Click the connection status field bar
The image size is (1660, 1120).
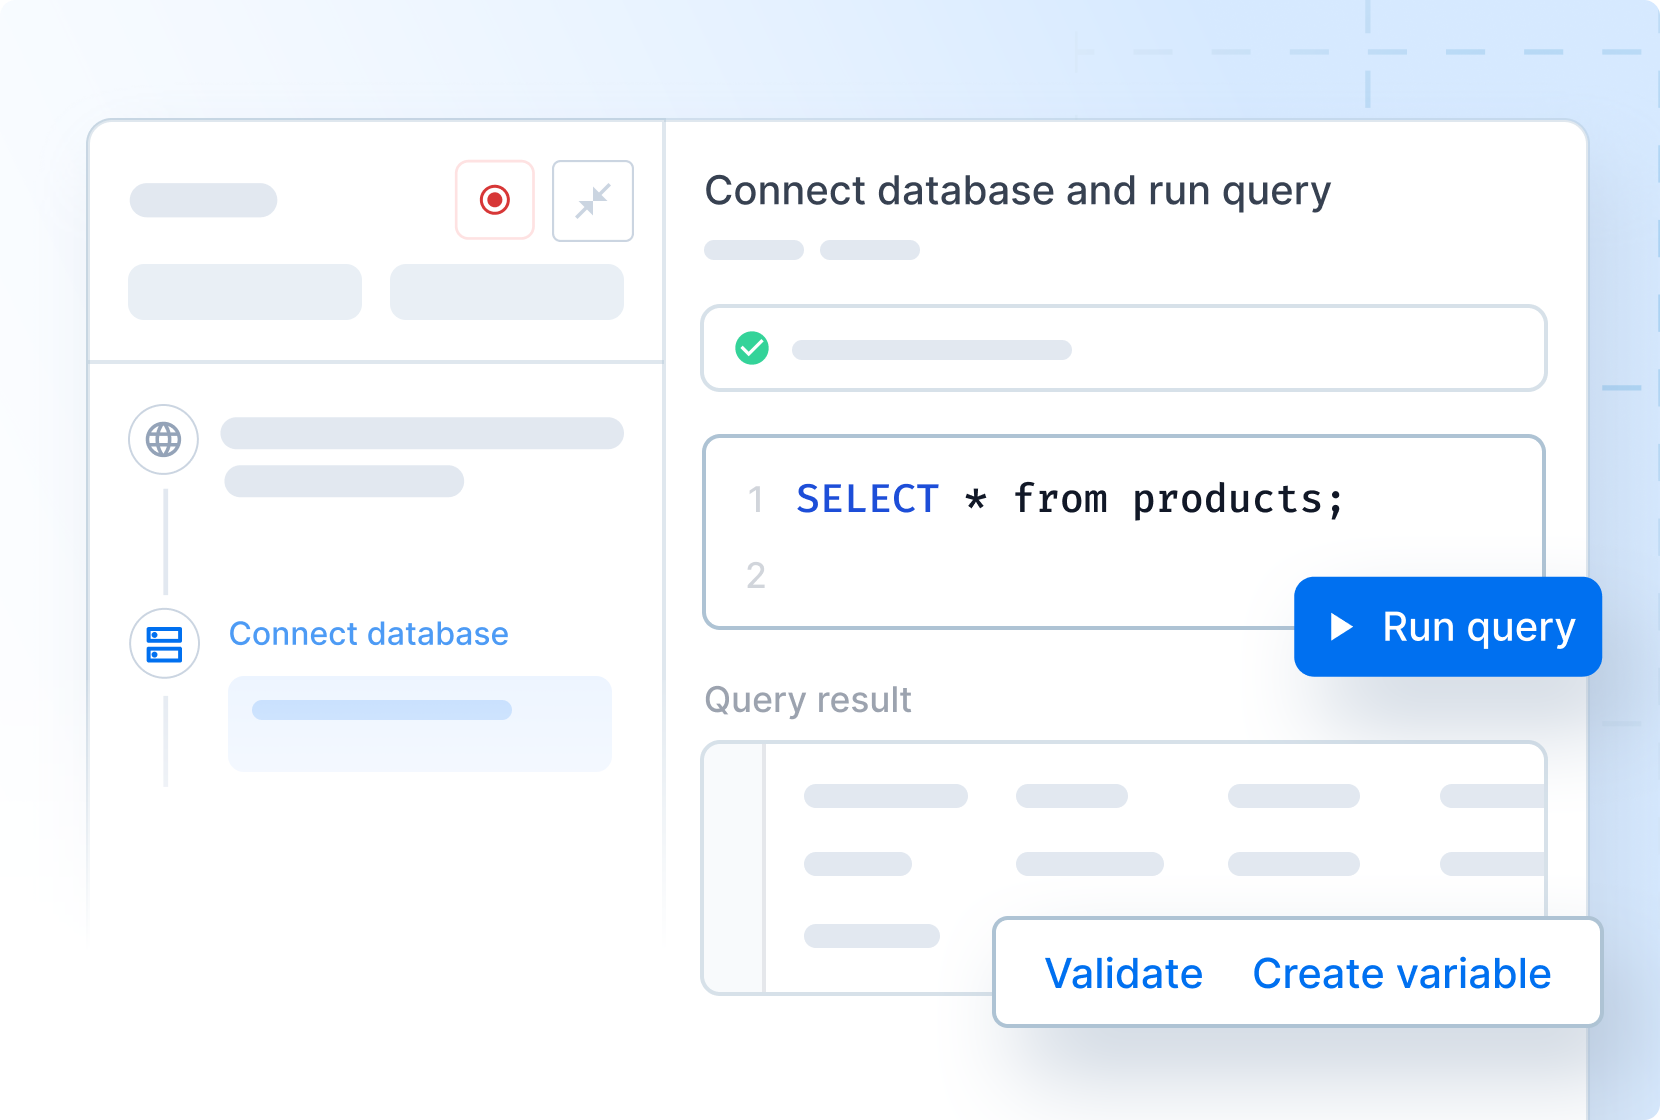tap(1124, 348)
